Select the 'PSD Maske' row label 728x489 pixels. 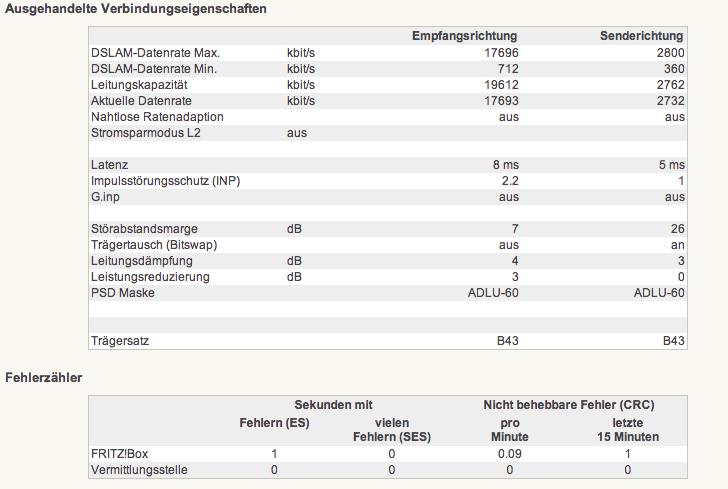[x=123, y=293]
